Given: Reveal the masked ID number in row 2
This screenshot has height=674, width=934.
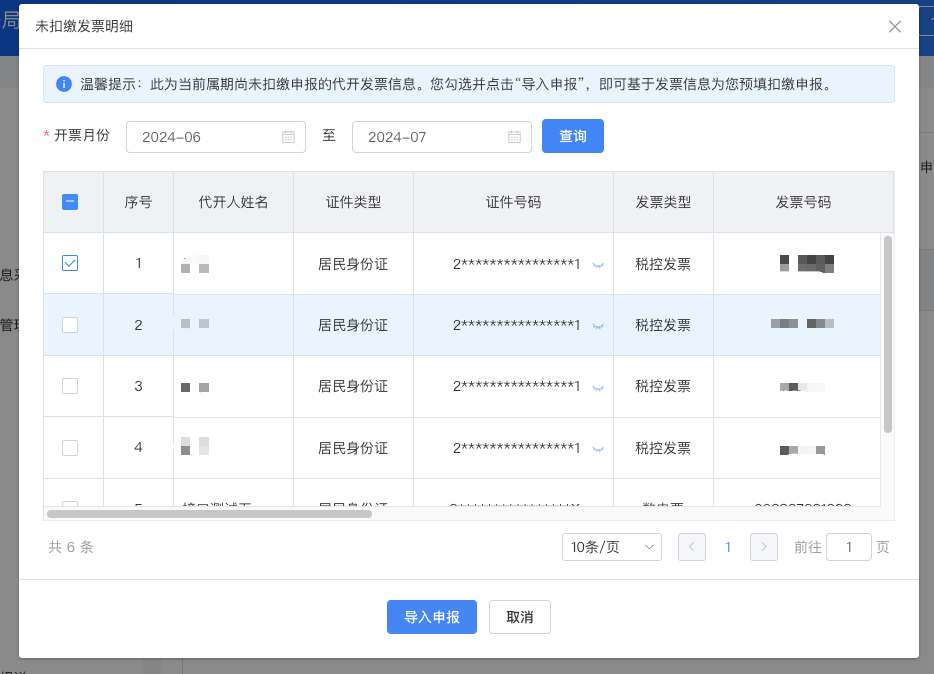Looking at the screenshot, I should tap(598, 326).
